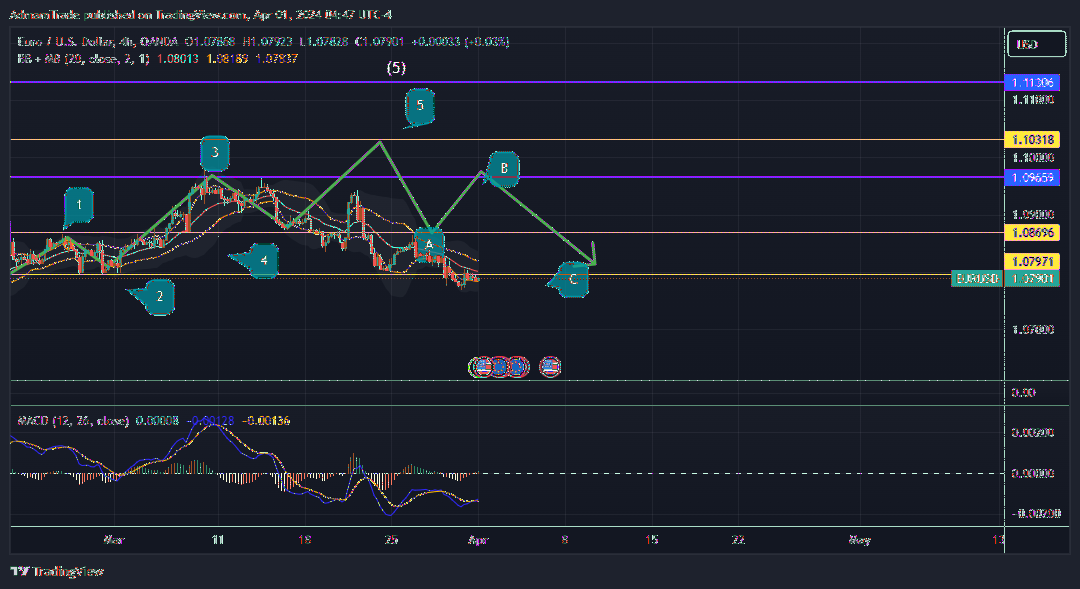This screenshot has width=1080, height=589.
Task: Open the TradingView logo link
Action: [57, 571]
